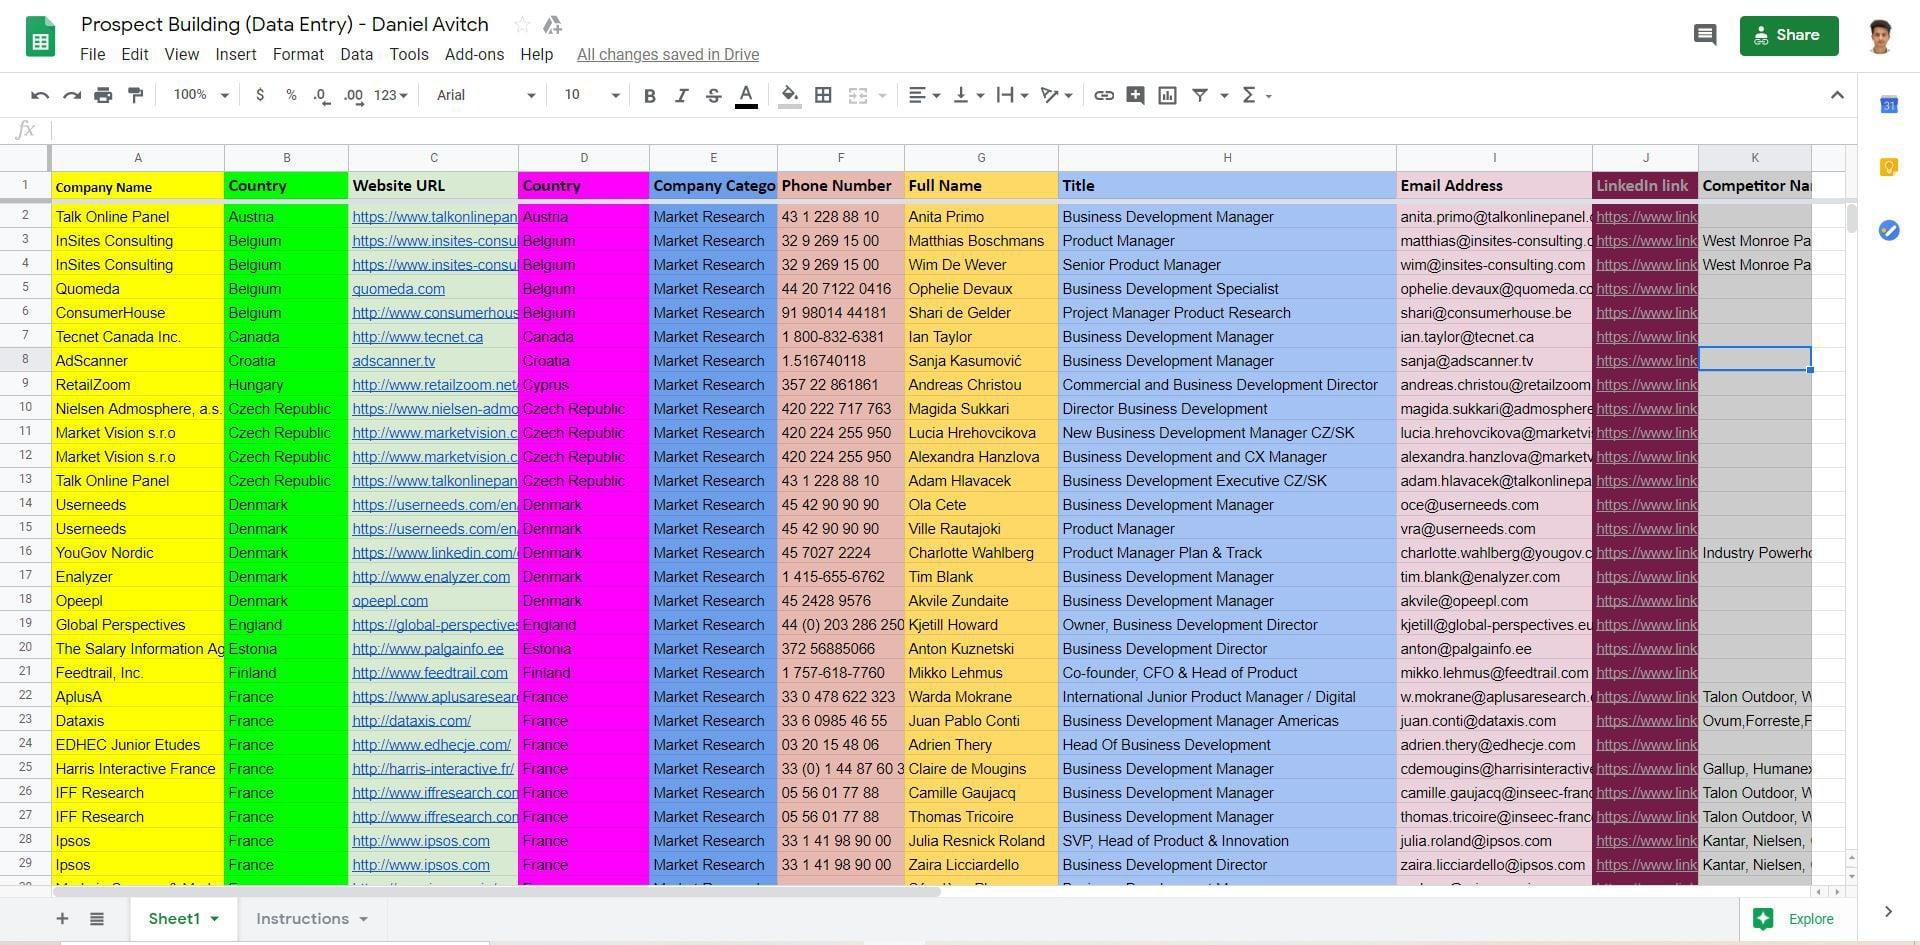Open the fill color picker
1920x945 pixels.
pyautogui.click(x=789, y=95)
